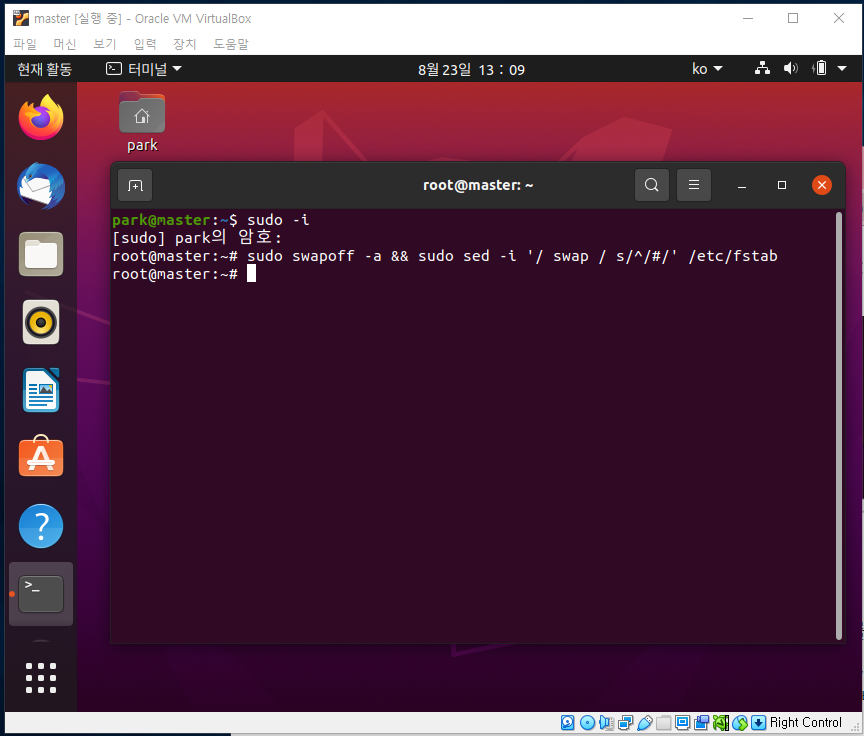The image size is (864, 736).
Task: Expand the system menu arrow in top bar
Action: [841, 69]
